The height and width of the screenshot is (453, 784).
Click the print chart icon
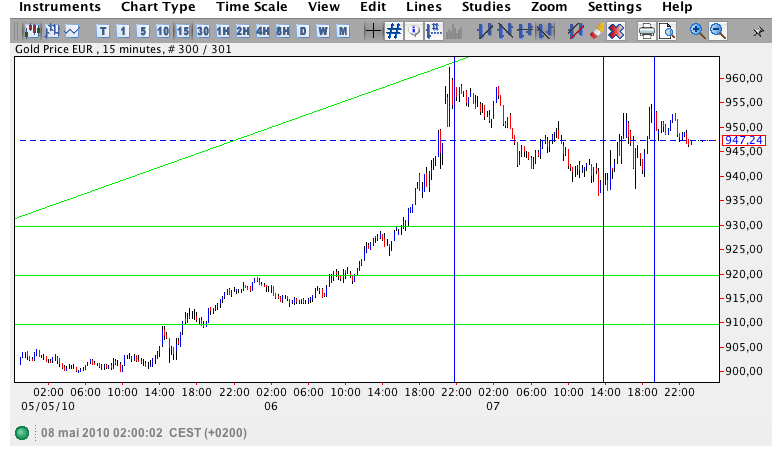pyautogui.click(x=646, y=31)
